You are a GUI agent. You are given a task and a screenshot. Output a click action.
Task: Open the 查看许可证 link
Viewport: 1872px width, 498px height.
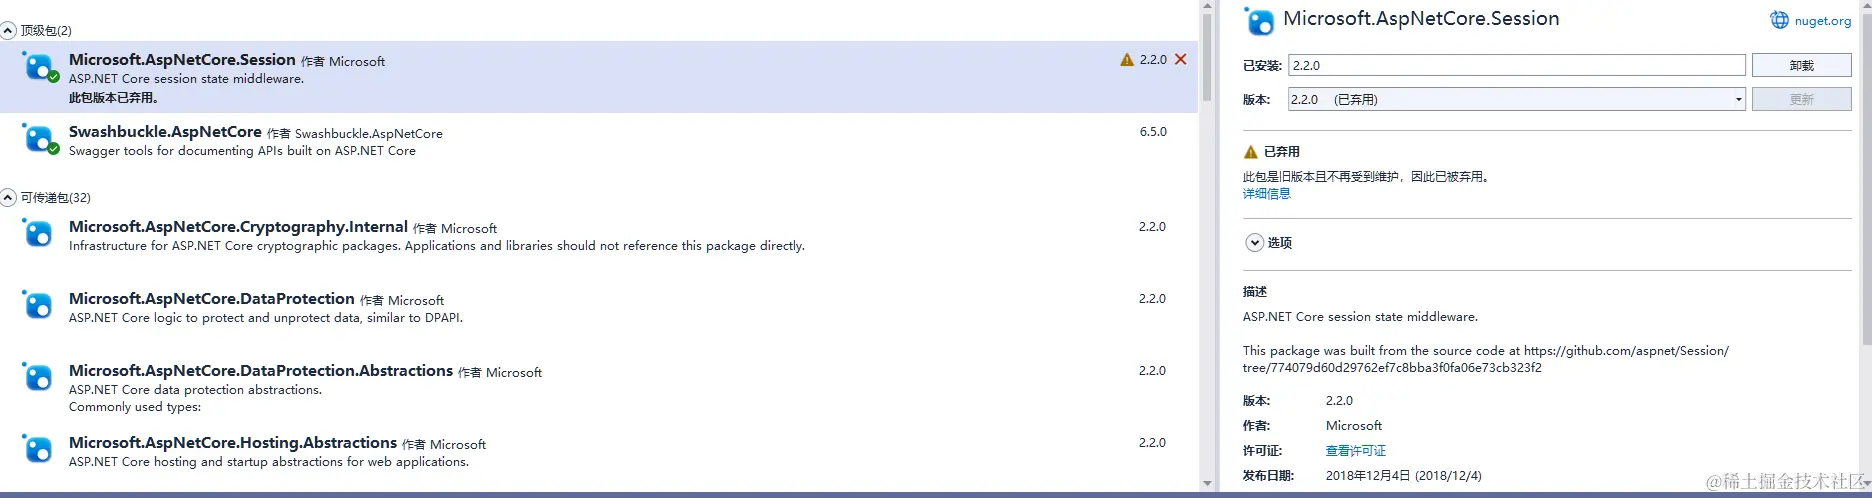point(1355,451)
